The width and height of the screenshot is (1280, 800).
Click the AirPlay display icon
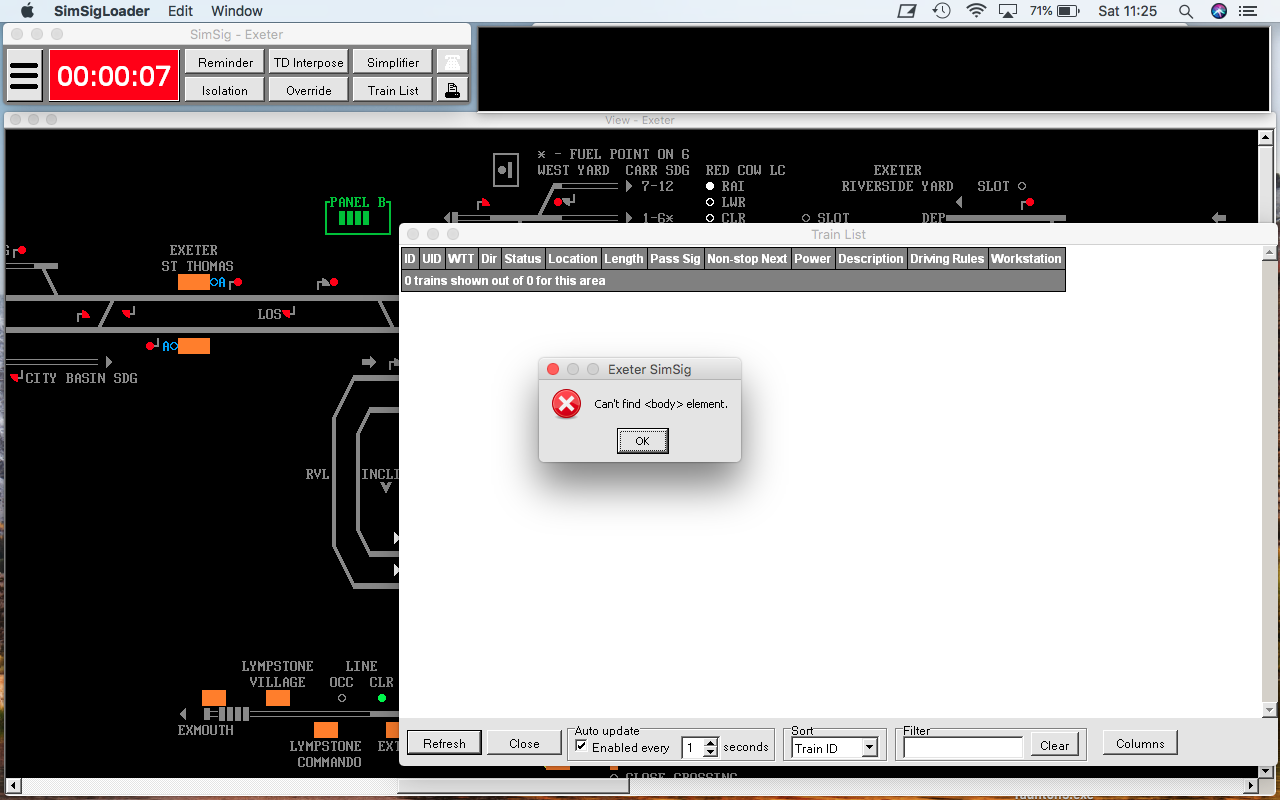pyautogui.click(x=1008, y=11)
